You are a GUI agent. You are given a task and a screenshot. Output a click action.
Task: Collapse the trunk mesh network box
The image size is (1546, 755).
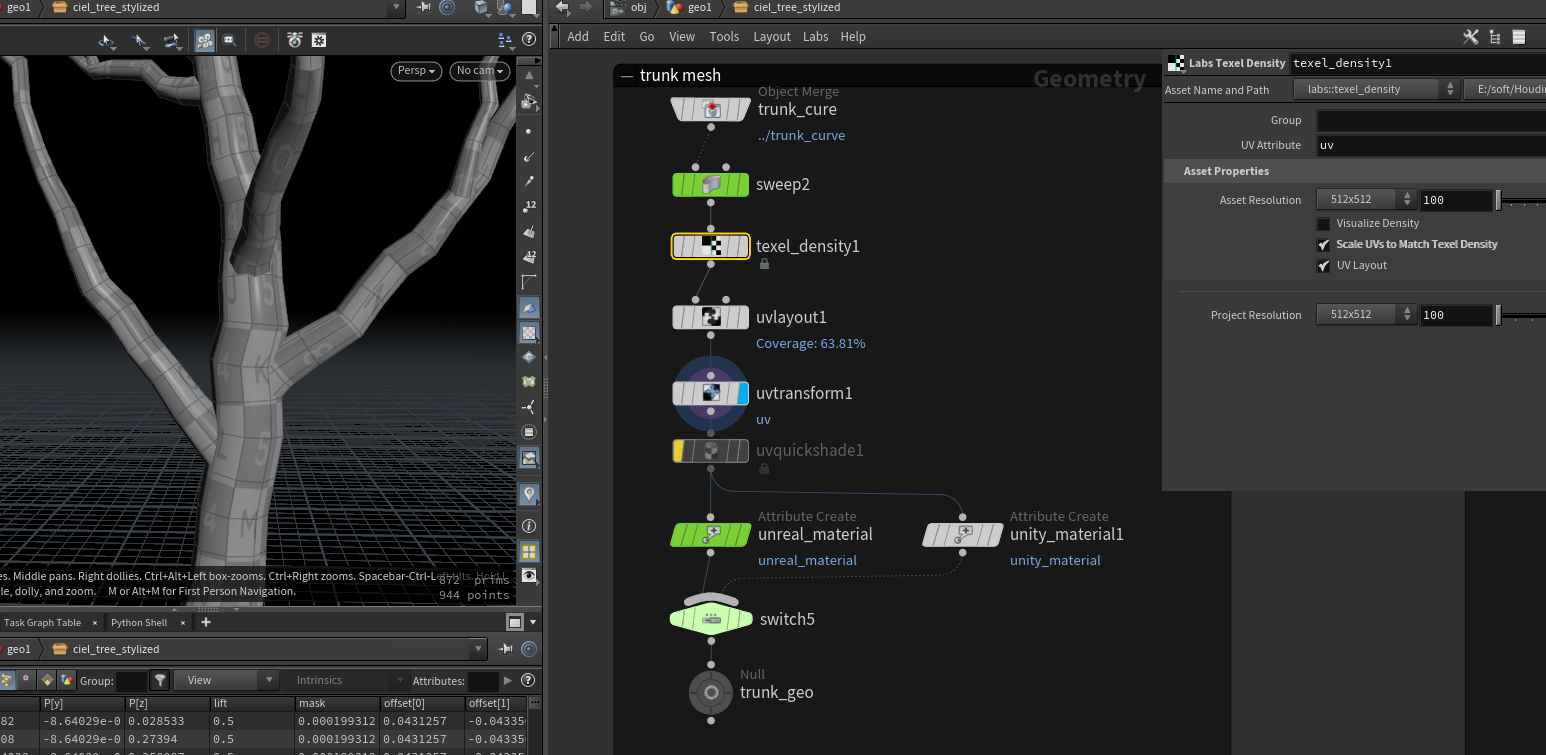pos(627,76)
